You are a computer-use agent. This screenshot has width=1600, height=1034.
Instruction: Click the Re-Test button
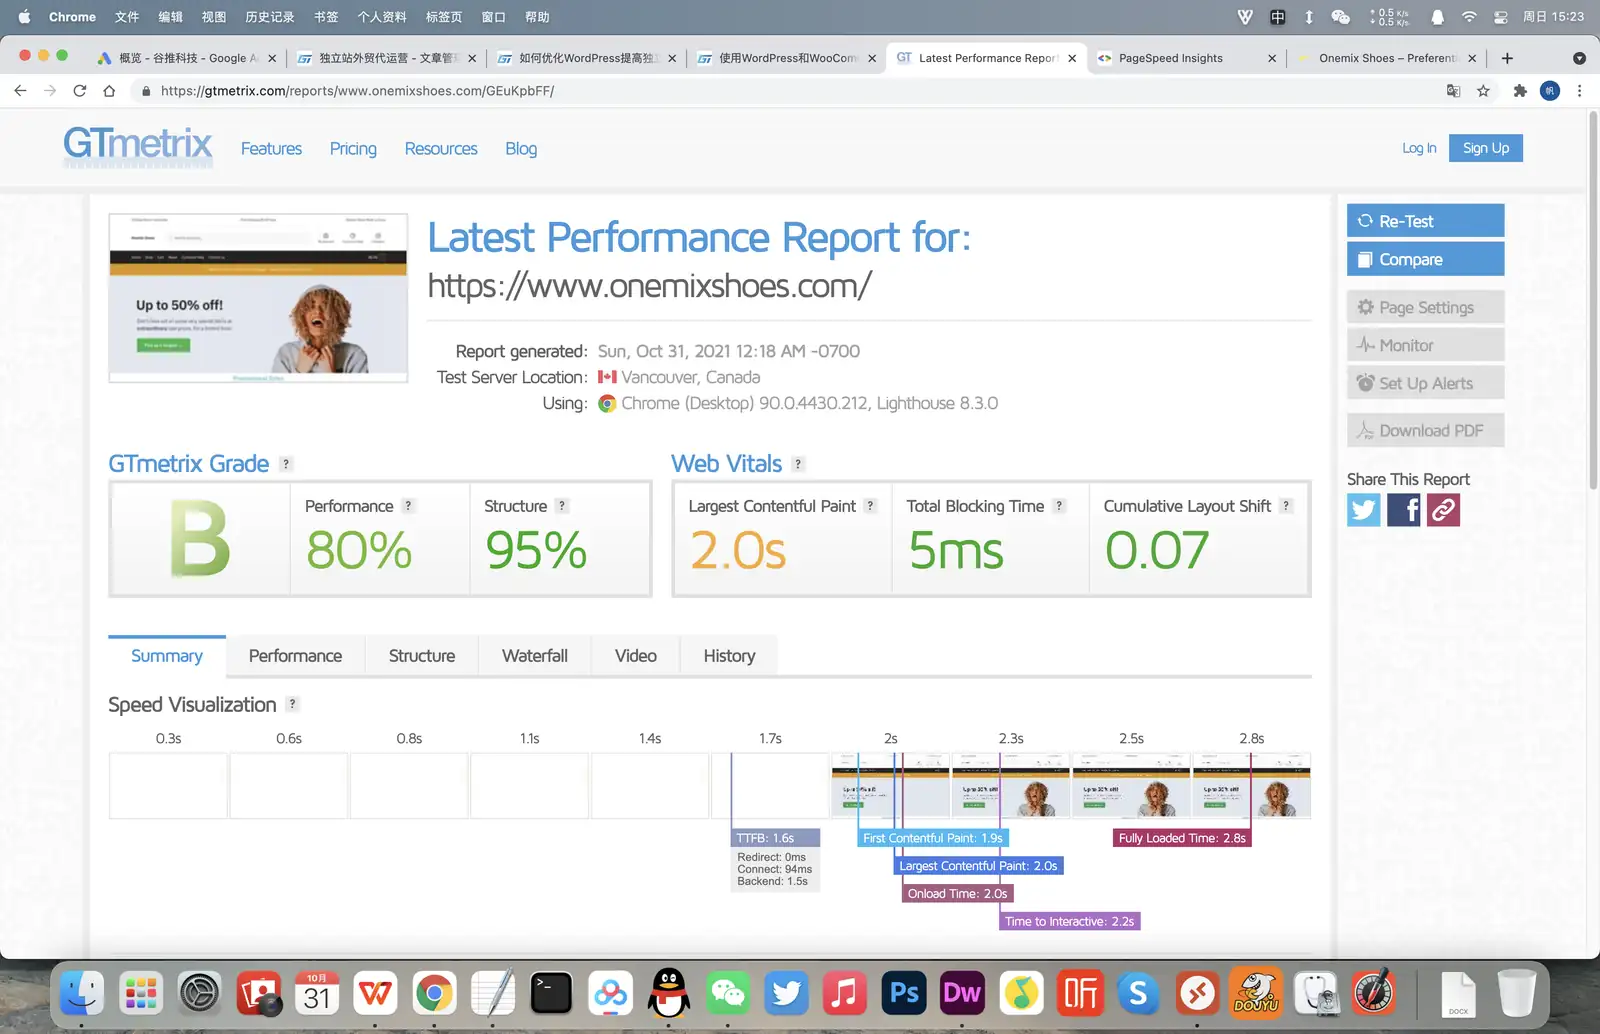[x=1425, y=221]
